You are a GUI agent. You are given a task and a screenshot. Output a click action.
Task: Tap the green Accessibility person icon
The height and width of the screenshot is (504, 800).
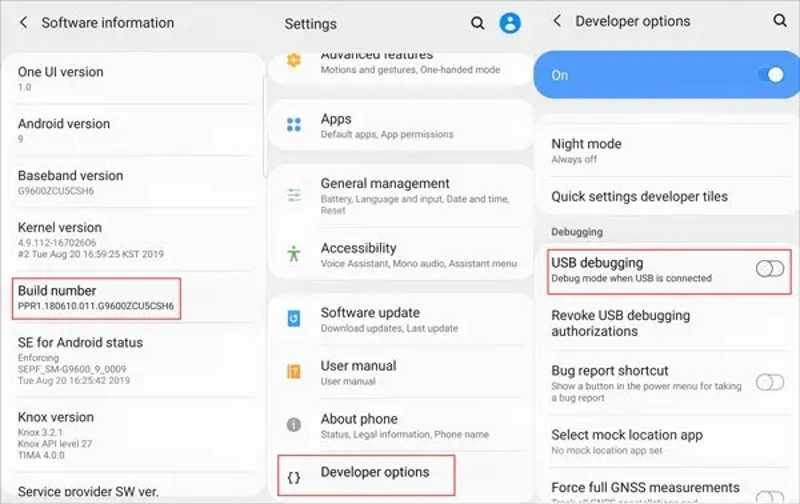(294, 254)
